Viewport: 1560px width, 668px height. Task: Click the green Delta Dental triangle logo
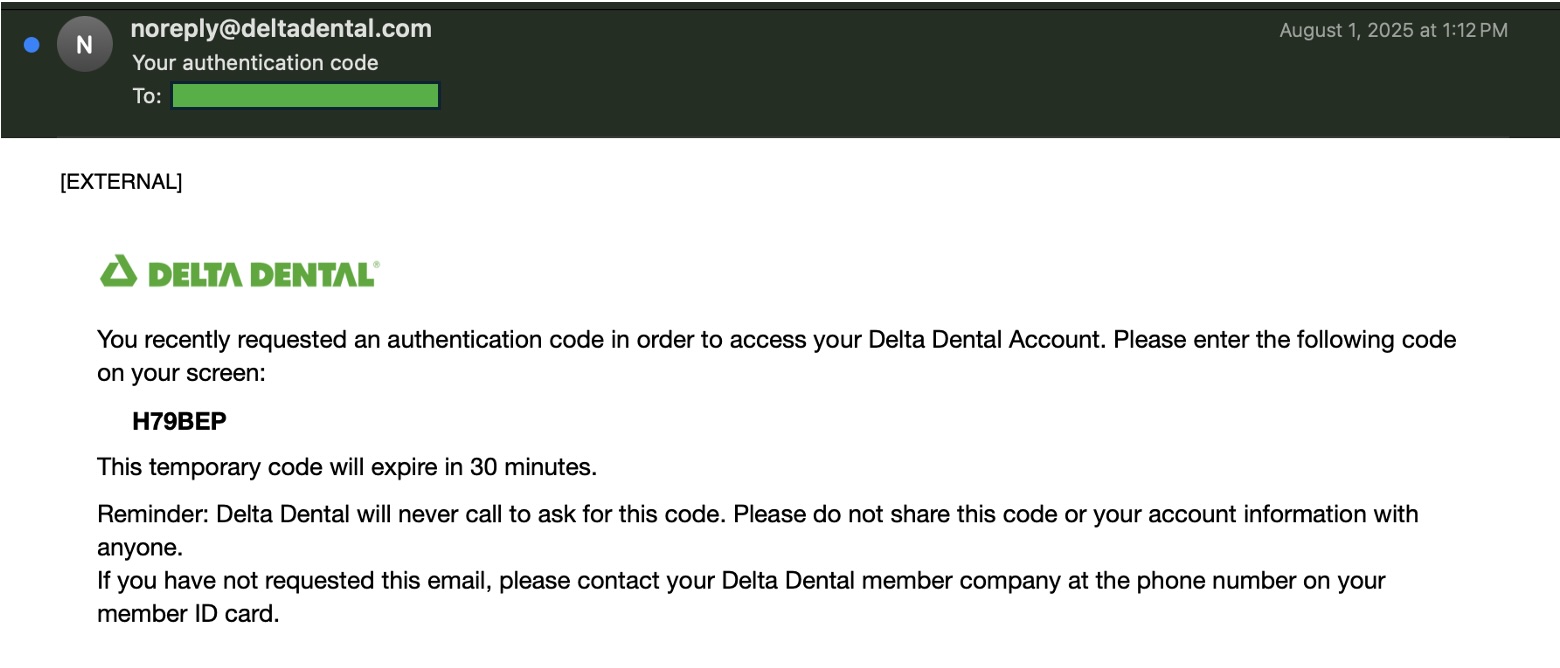tap(118, 271)
